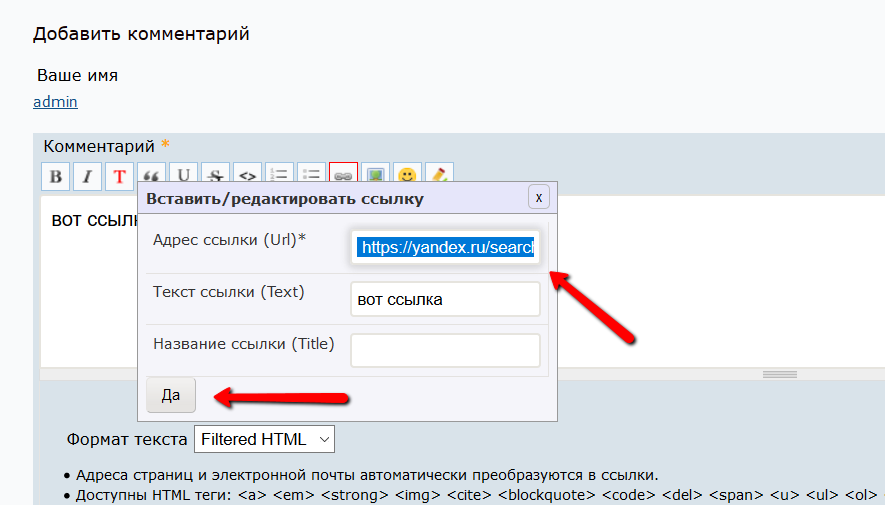This screenshot has height=505, width=885.
Task: Click the insert link chain icon
Action: [343, 177]
